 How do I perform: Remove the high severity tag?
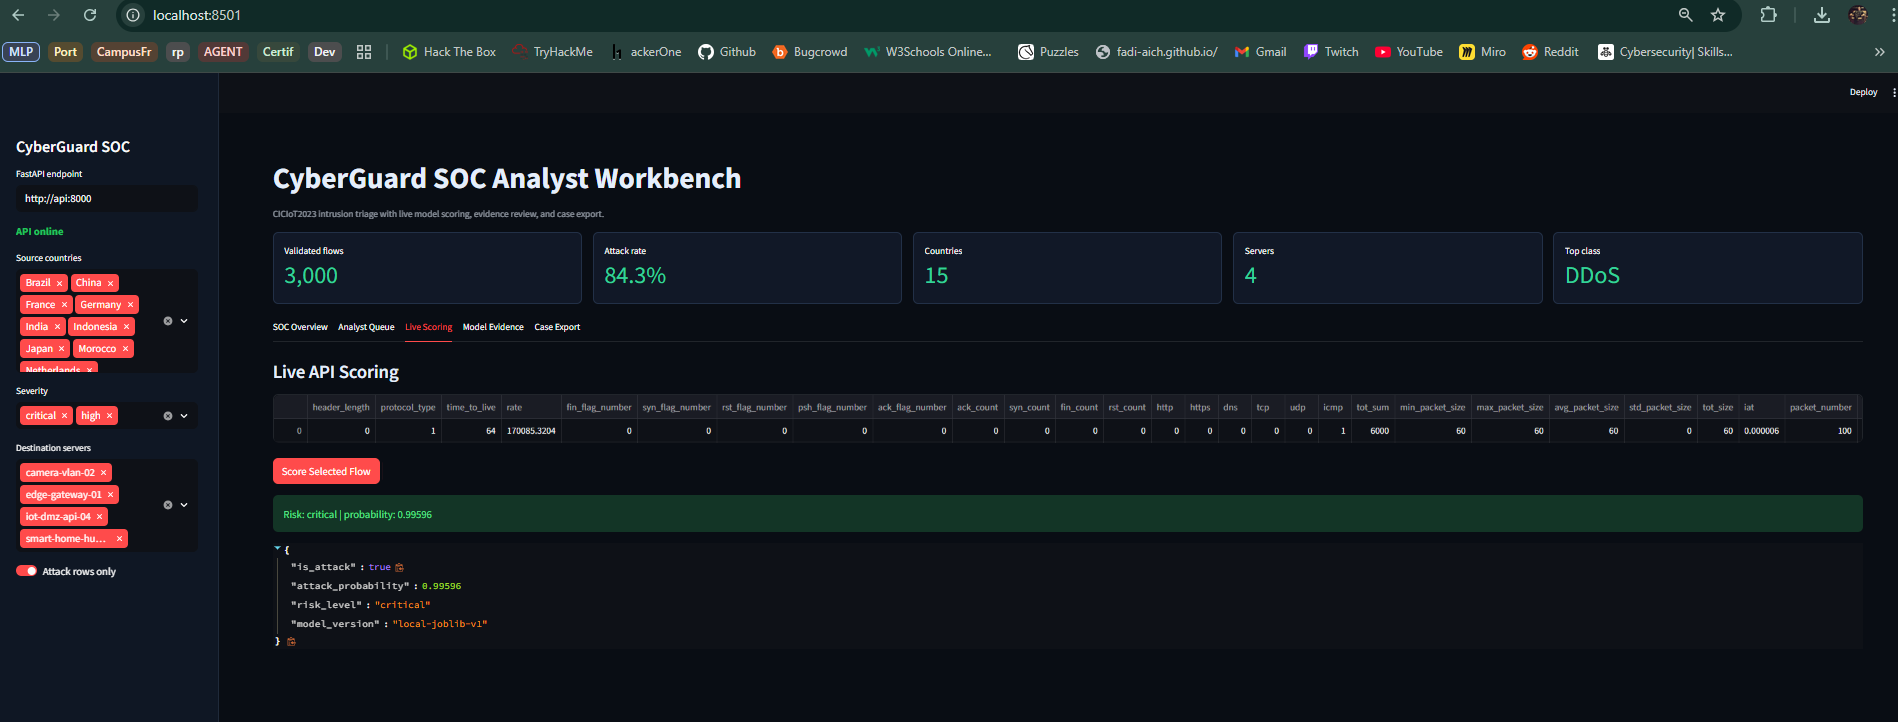coord(109,416)
